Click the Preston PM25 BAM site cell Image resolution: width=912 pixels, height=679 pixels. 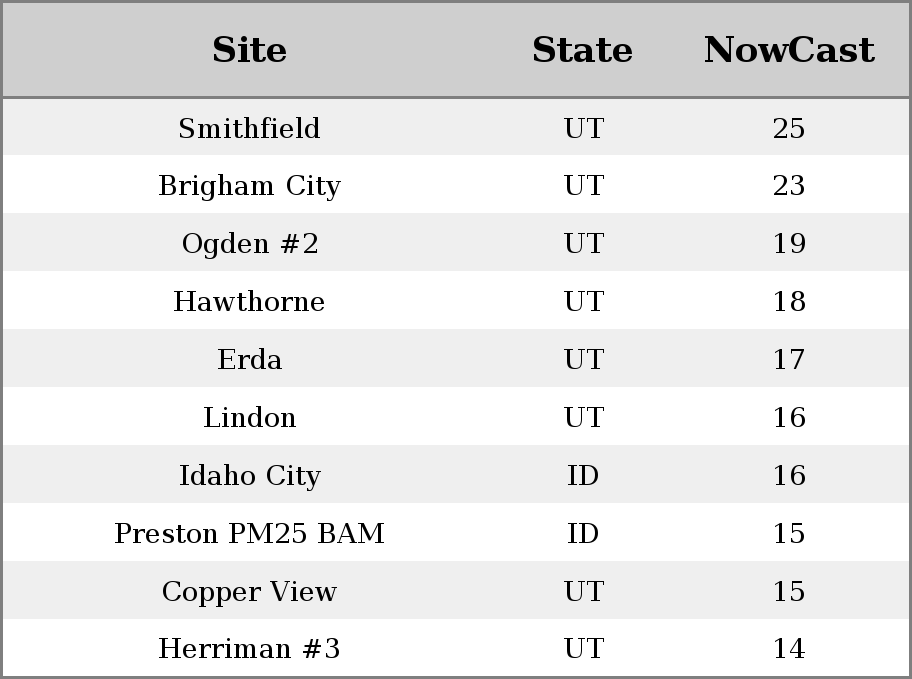point(249,534)
